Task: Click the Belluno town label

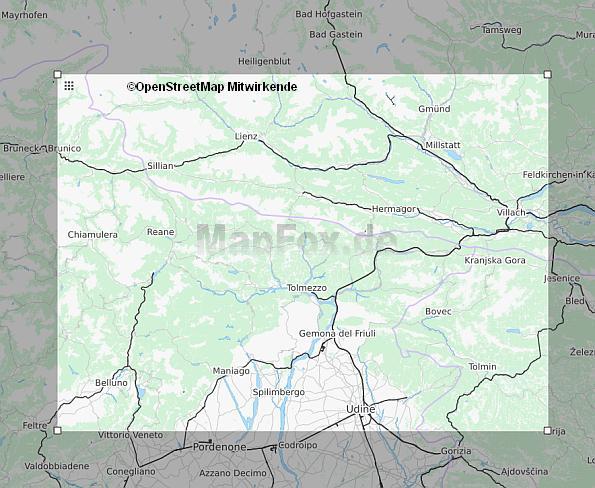Action: pyautogui.click(x=111, y=383)
